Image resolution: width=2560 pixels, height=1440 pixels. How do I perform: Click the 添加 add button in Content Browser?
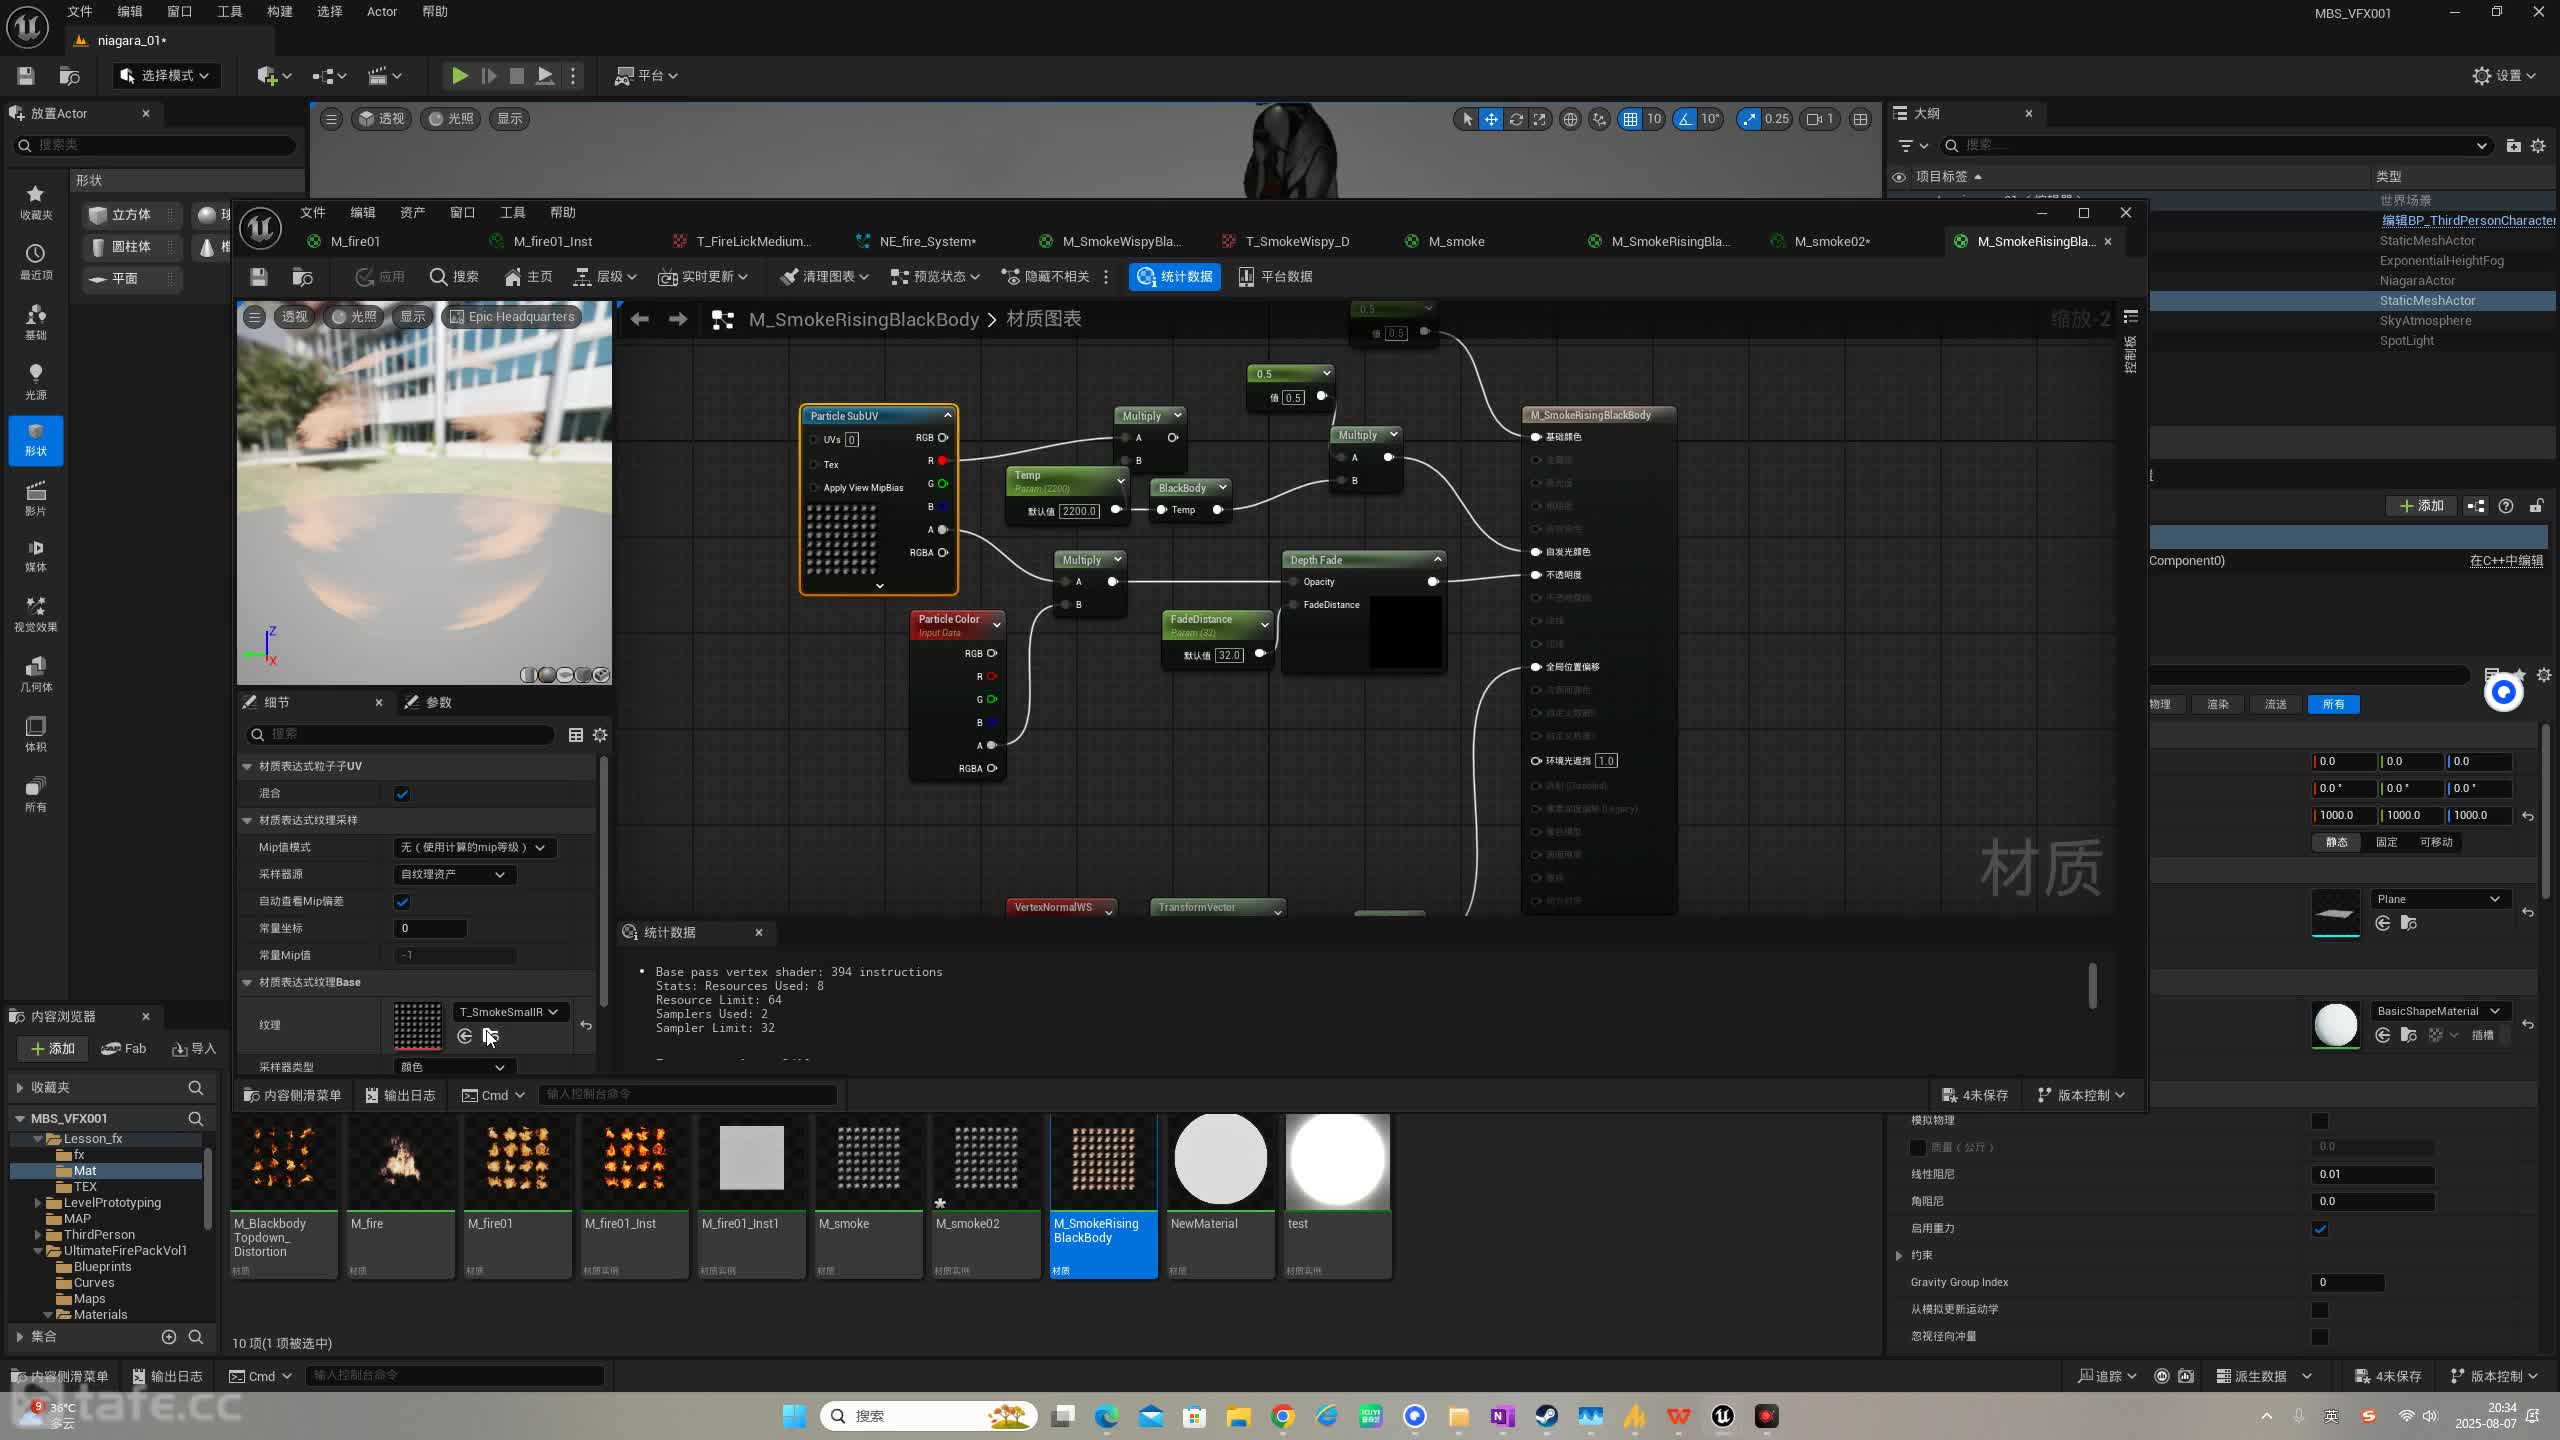(53, 1049)
